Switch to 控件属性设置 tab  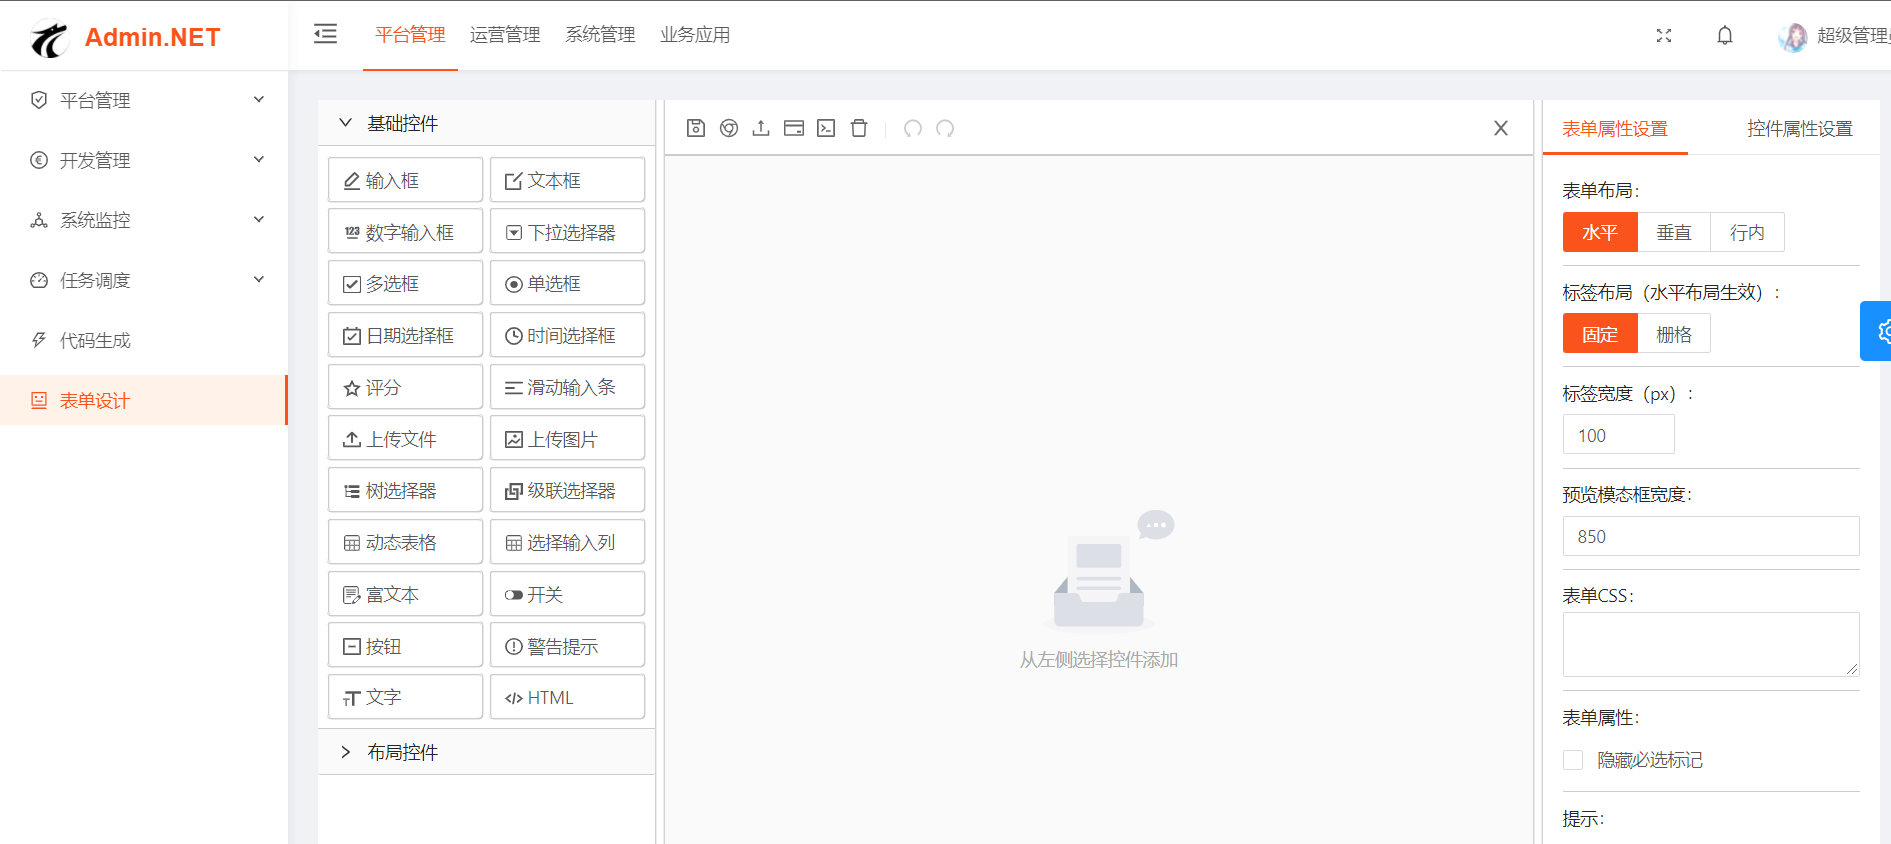pyautogui.click(x=1799, y=129)
